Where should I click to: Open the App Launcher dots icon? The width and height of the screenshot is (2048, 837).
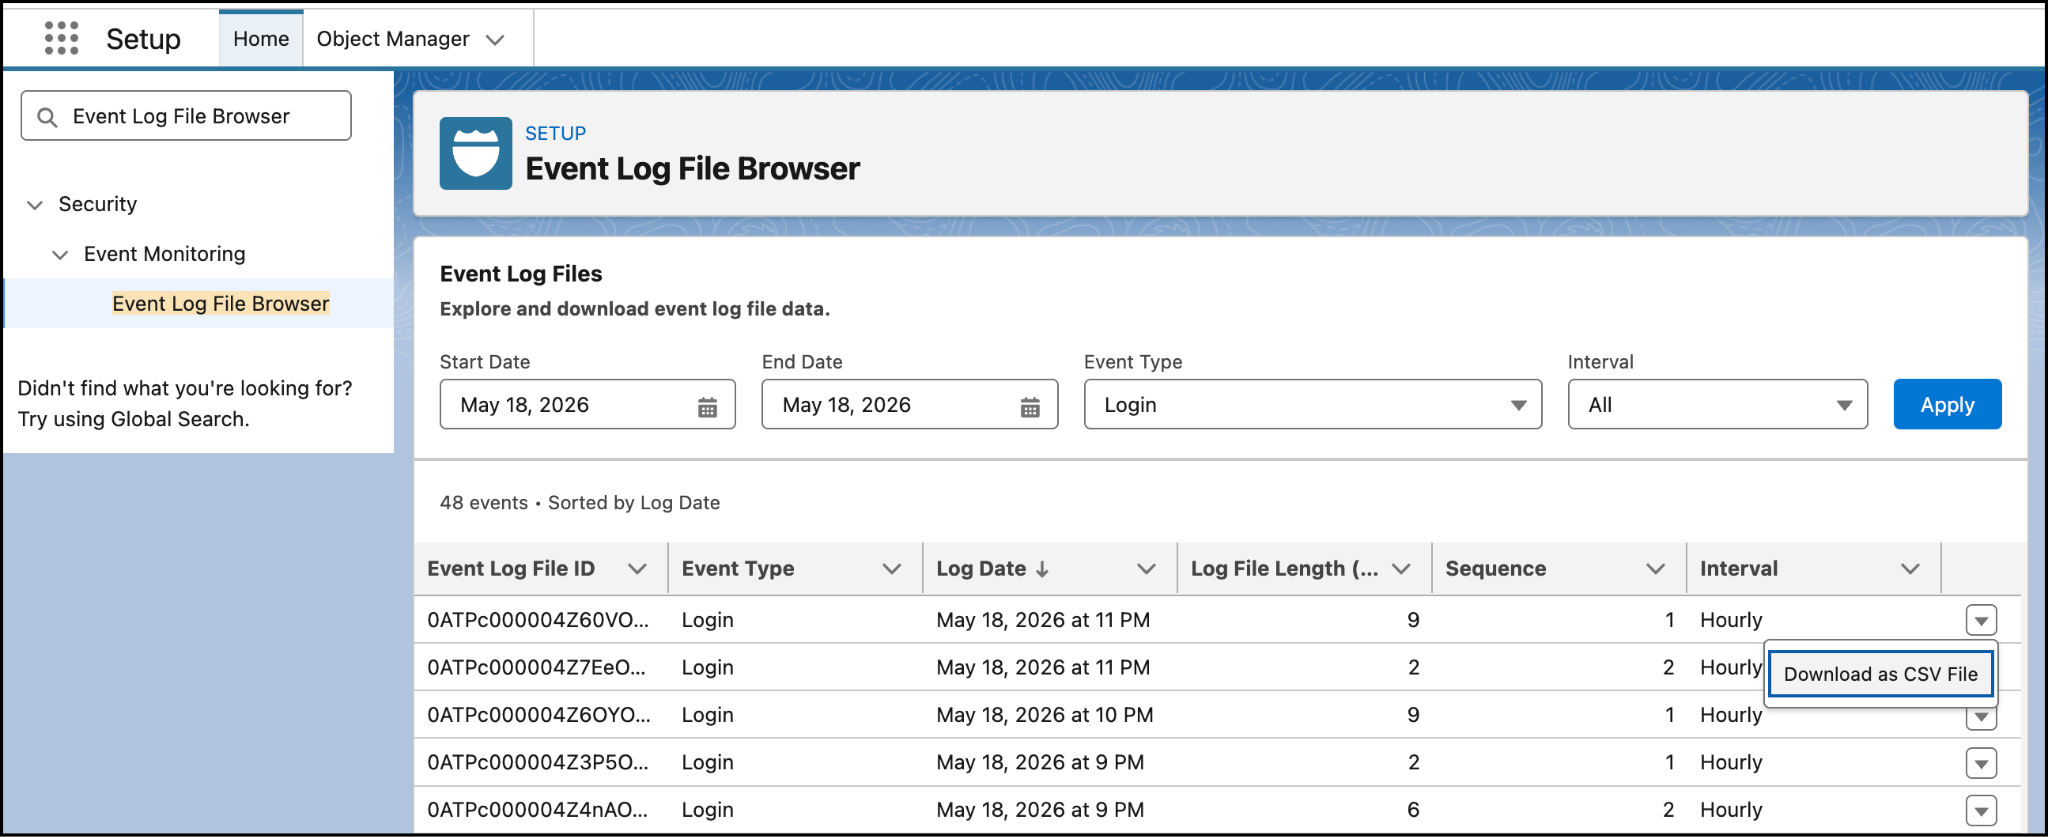(x=61, y=38)
